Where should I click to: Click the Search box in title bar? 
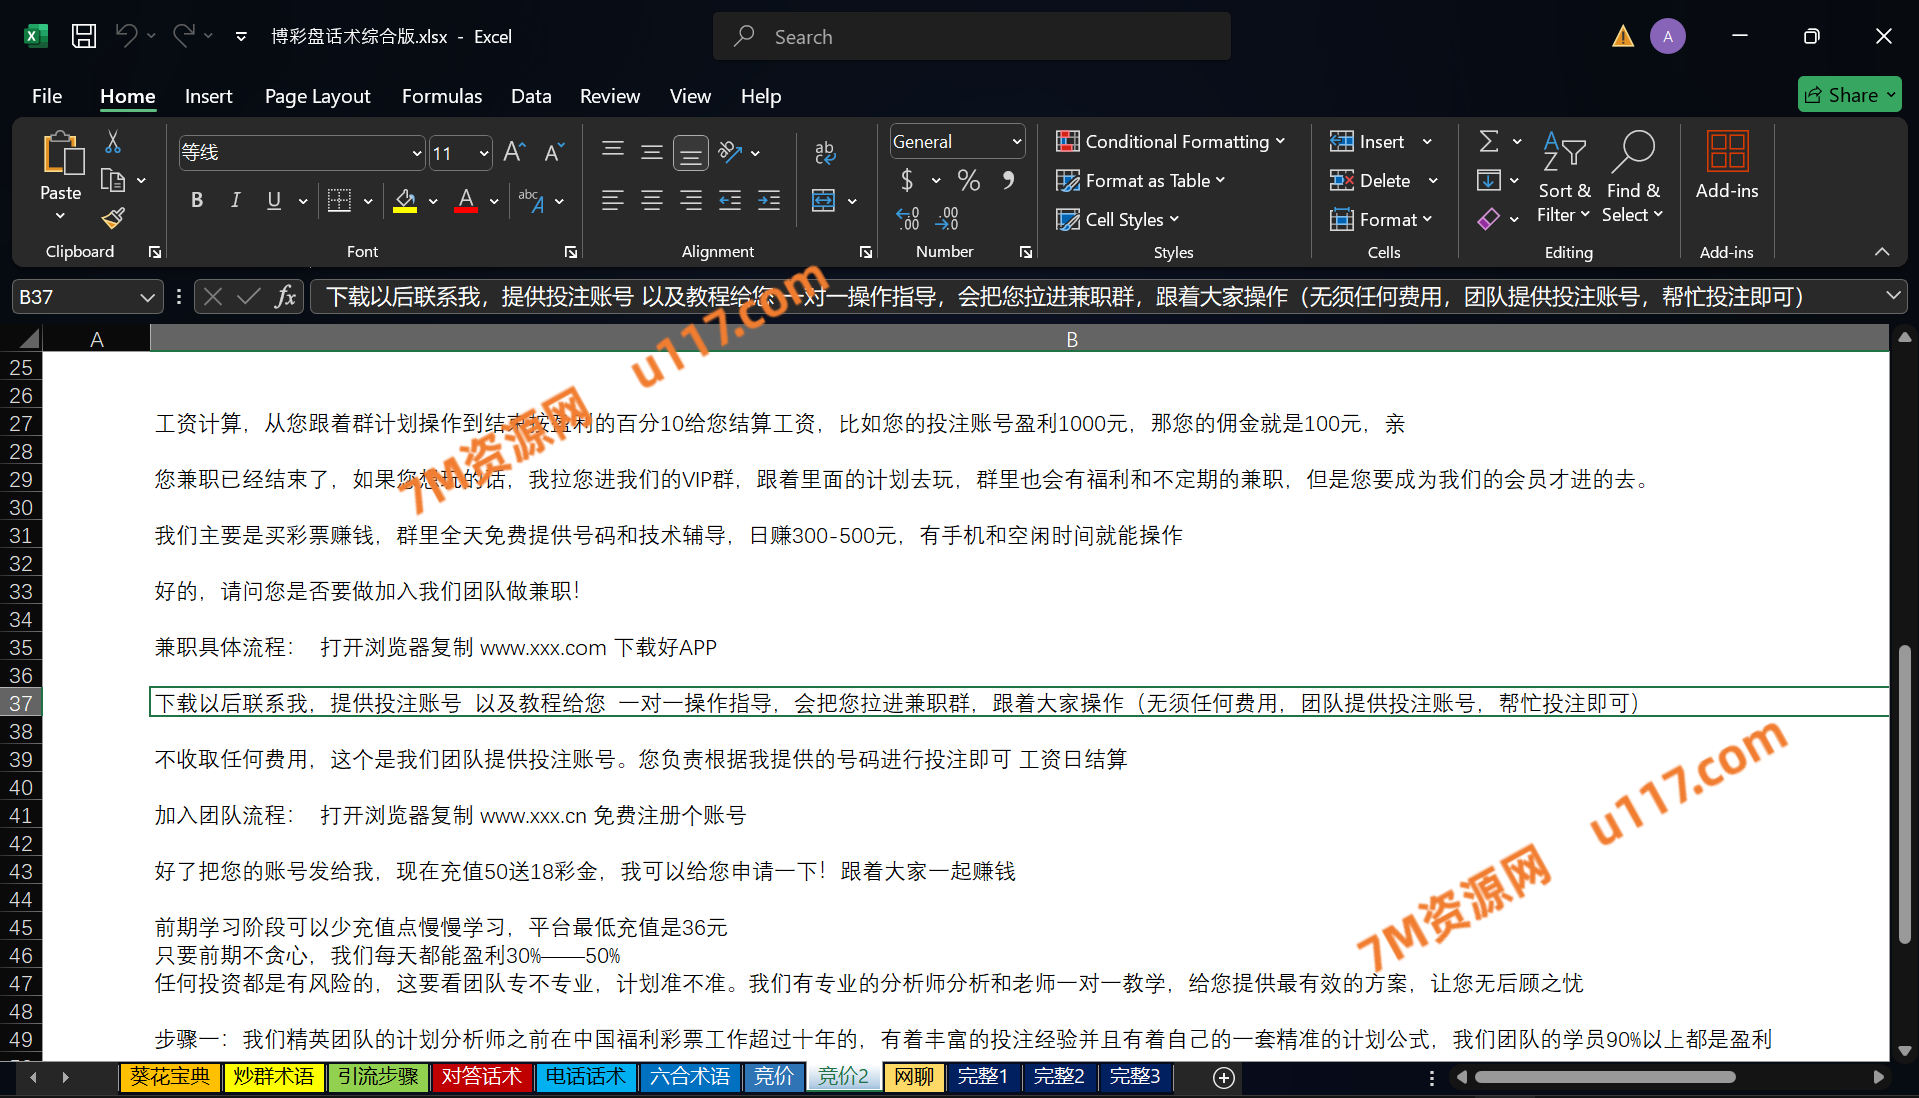(x=972, y=37)
